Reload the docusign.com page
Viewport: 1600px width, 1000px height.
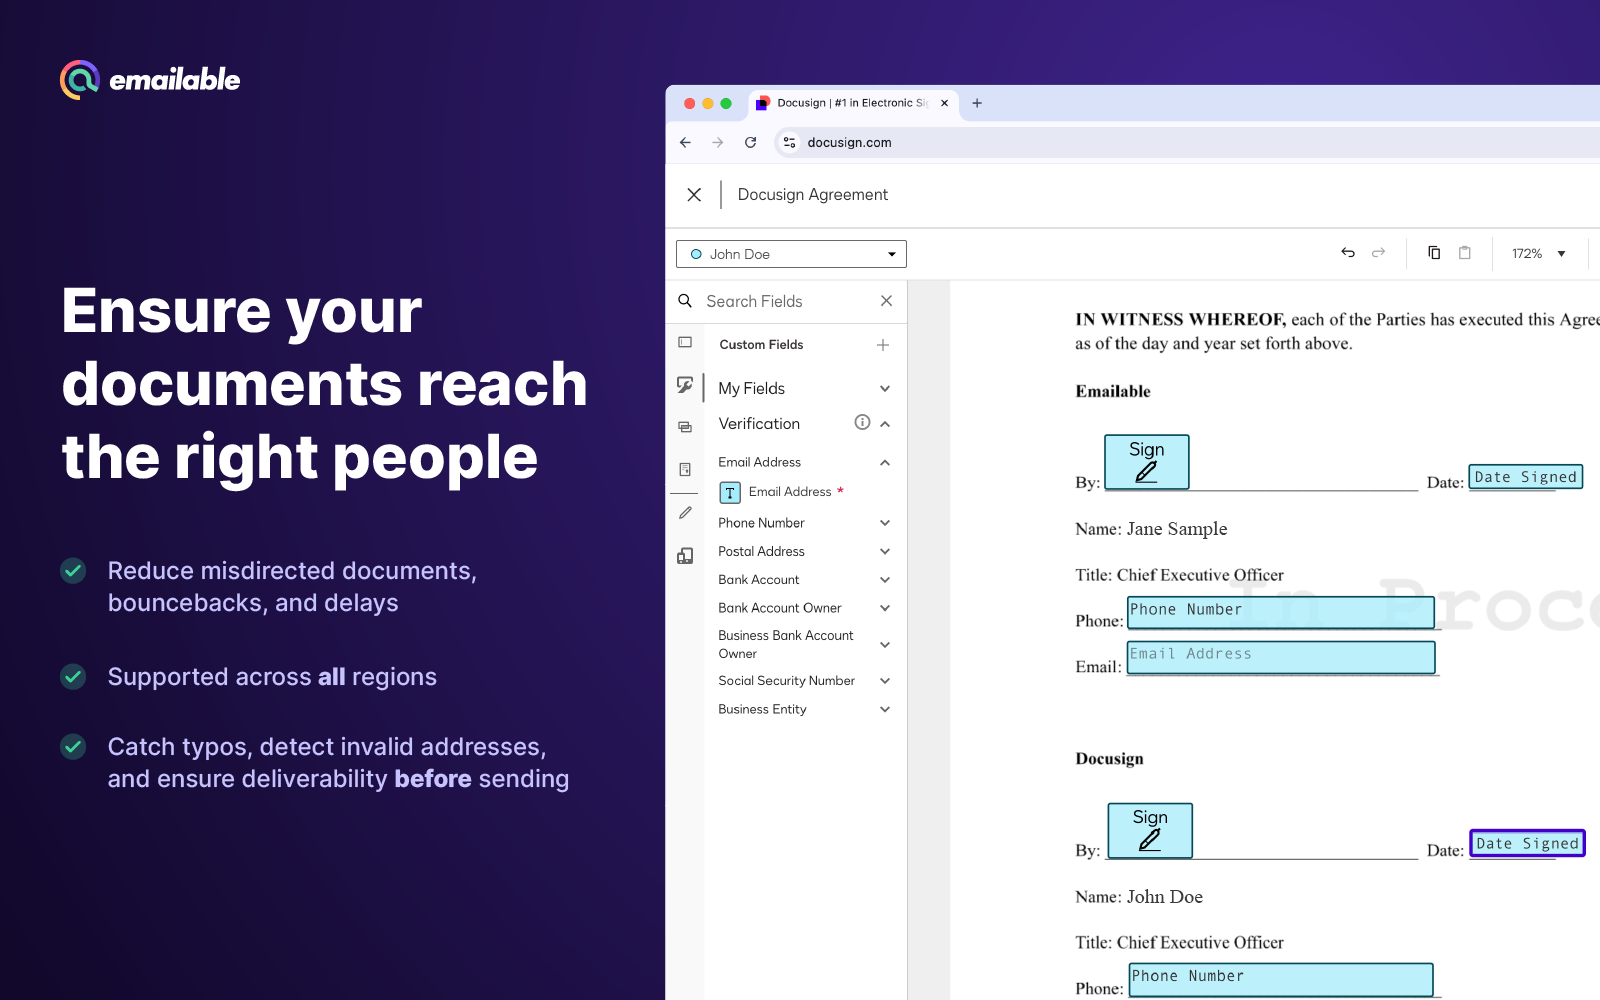(751, 142)
